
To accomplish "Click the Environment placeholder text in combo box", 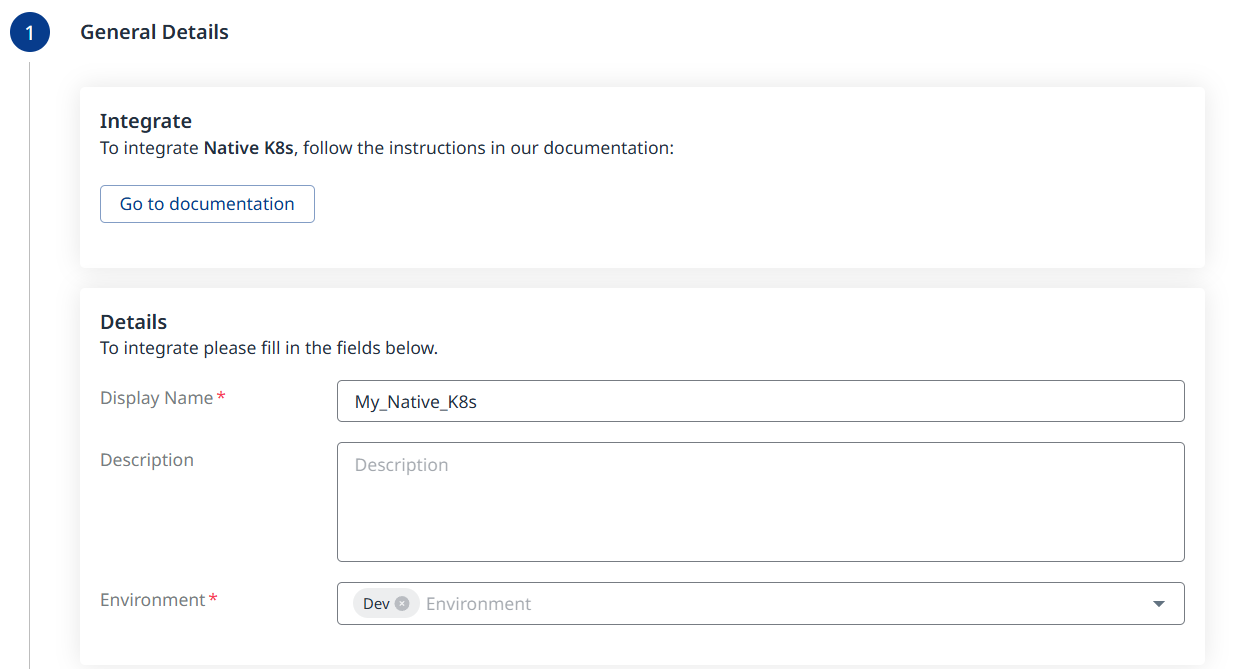I will click(478, 604).
